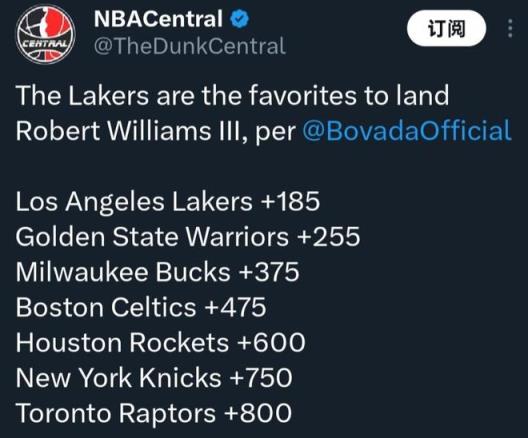
Task: Click the +800 odds number
Action: [258, 413]
